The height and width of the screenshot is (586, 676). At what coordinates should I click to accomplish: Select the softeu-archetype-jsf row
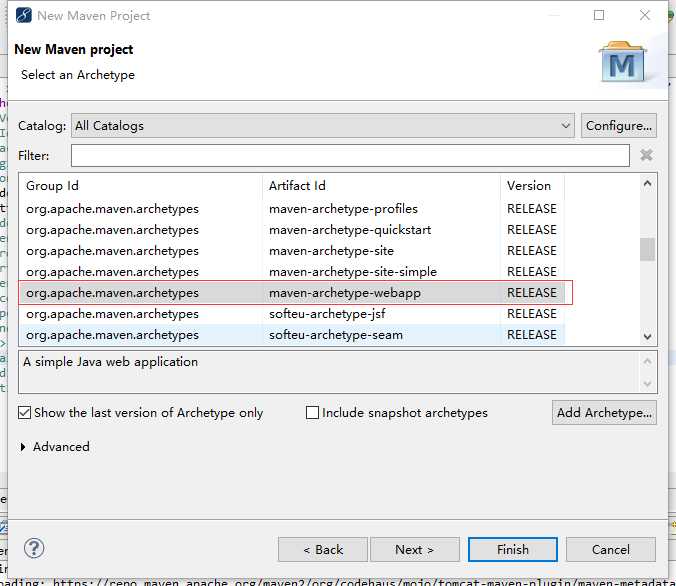[x=292, y=314]
